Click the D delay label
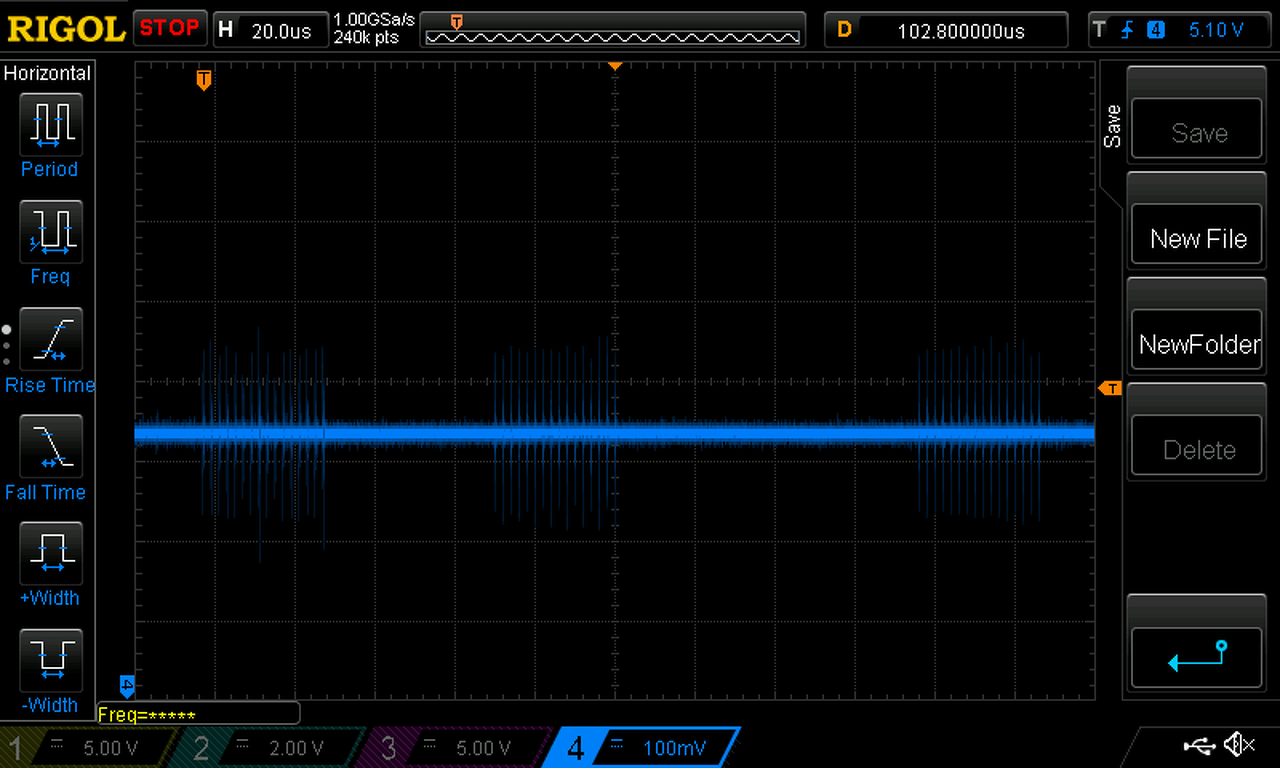1280x768 pixels. pyautogui.click(x=844, y=30)
